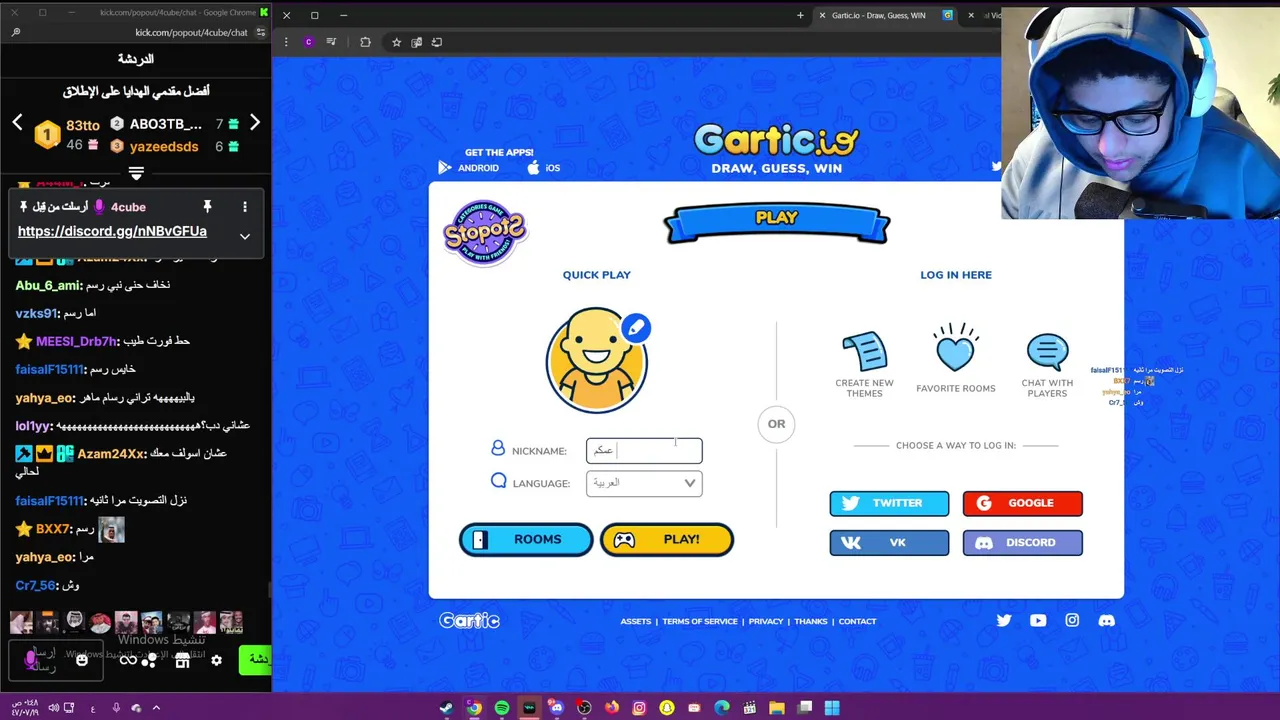Open the purple Chrome profile avatar

coord(308,42)
